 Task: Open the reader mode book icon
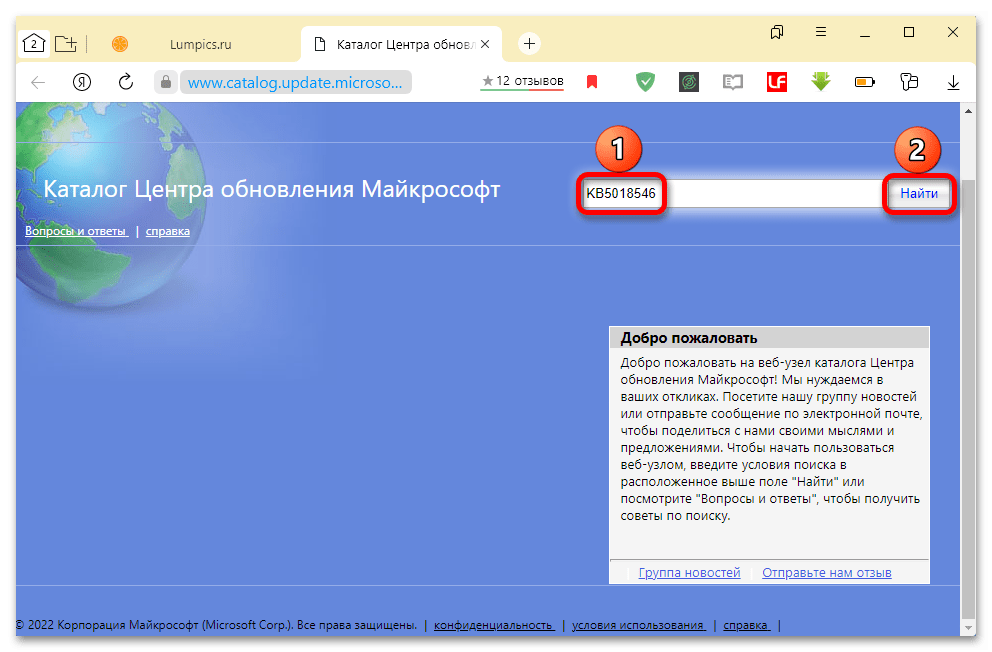coord(733,82)
